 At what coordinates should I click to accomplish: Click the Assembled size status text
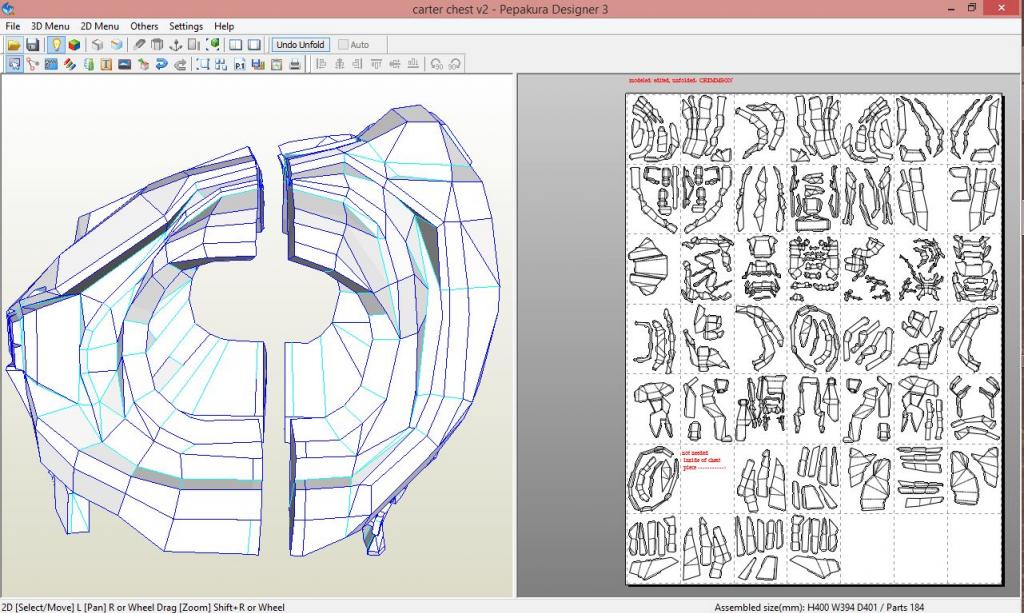tap(819, 607)
